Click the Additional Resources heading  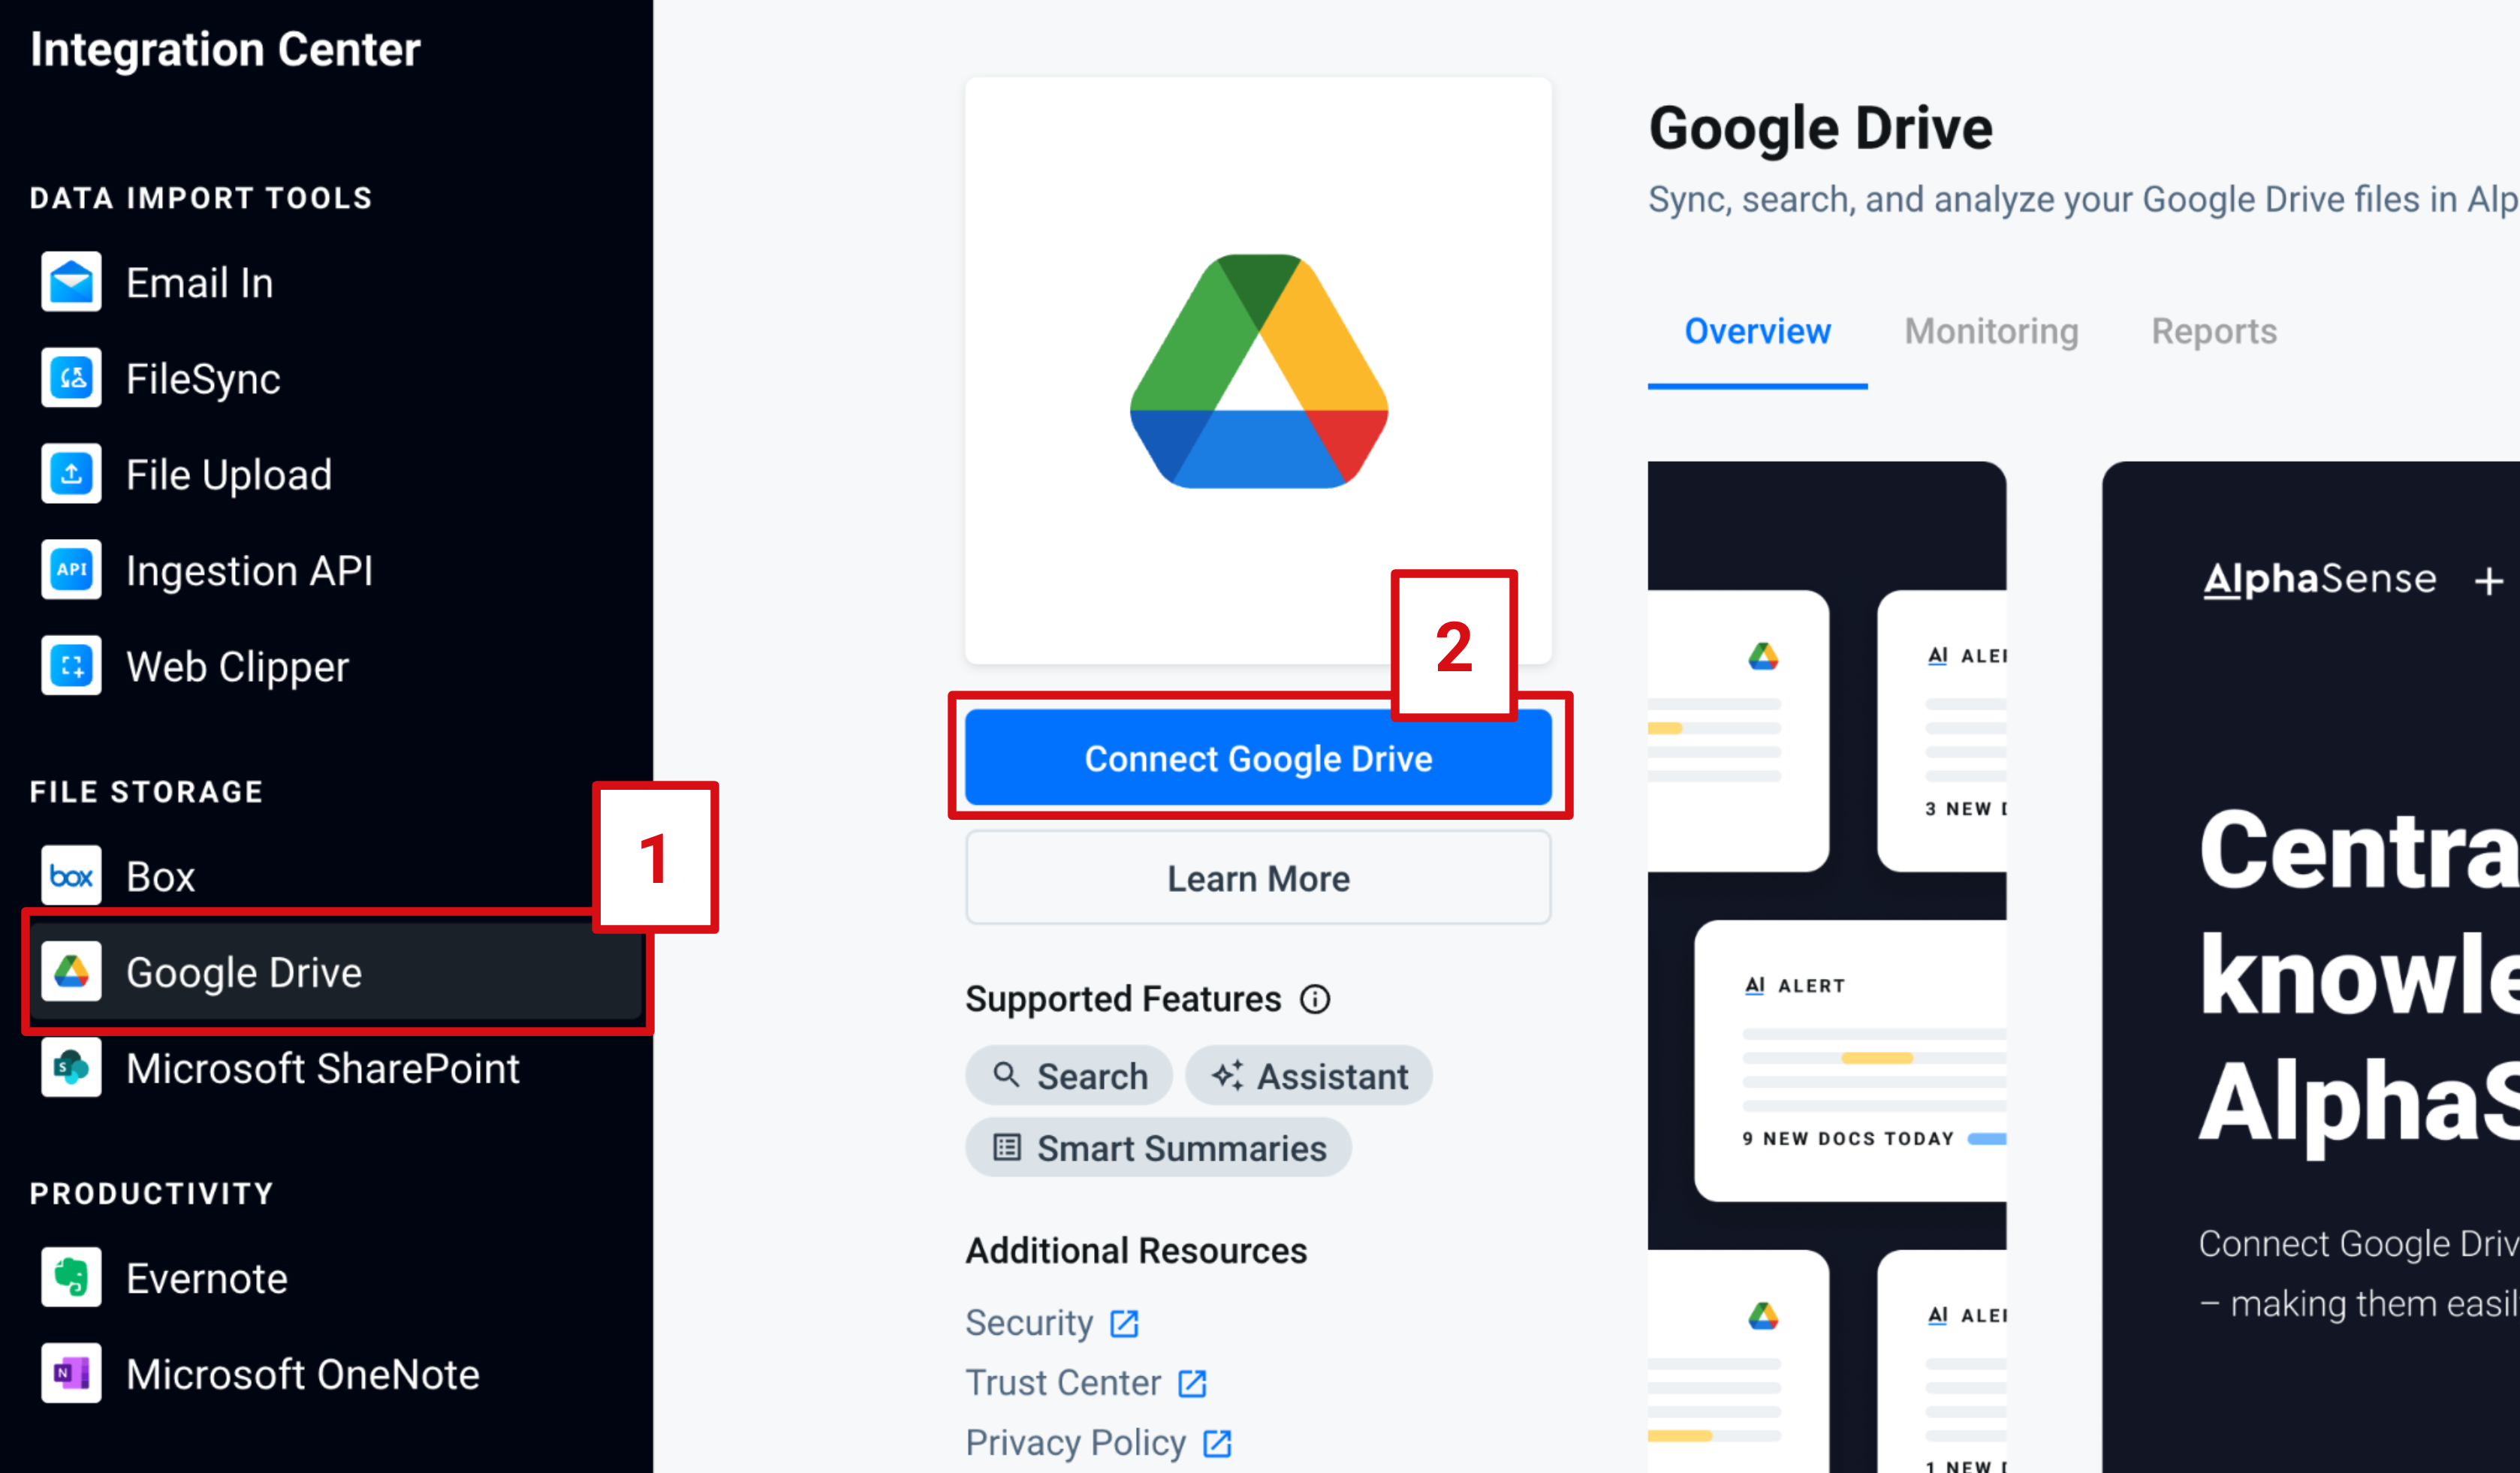(x=1136, y=1251)
